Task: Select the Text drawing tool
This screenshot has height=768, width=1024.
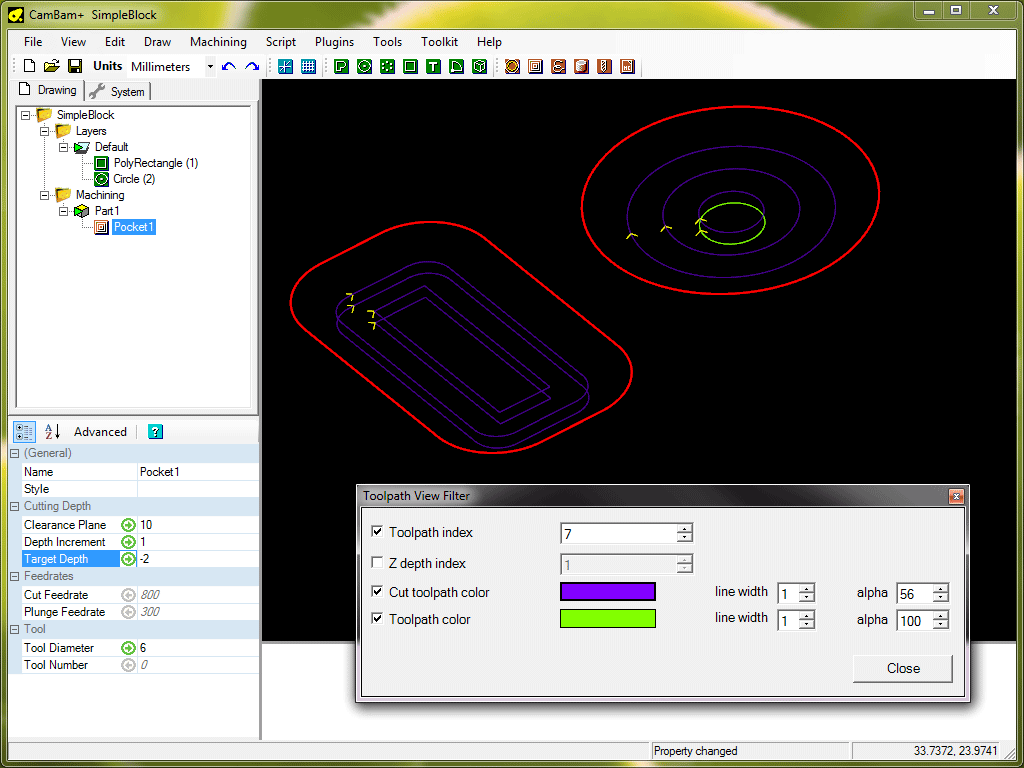Action: [433, 67]
